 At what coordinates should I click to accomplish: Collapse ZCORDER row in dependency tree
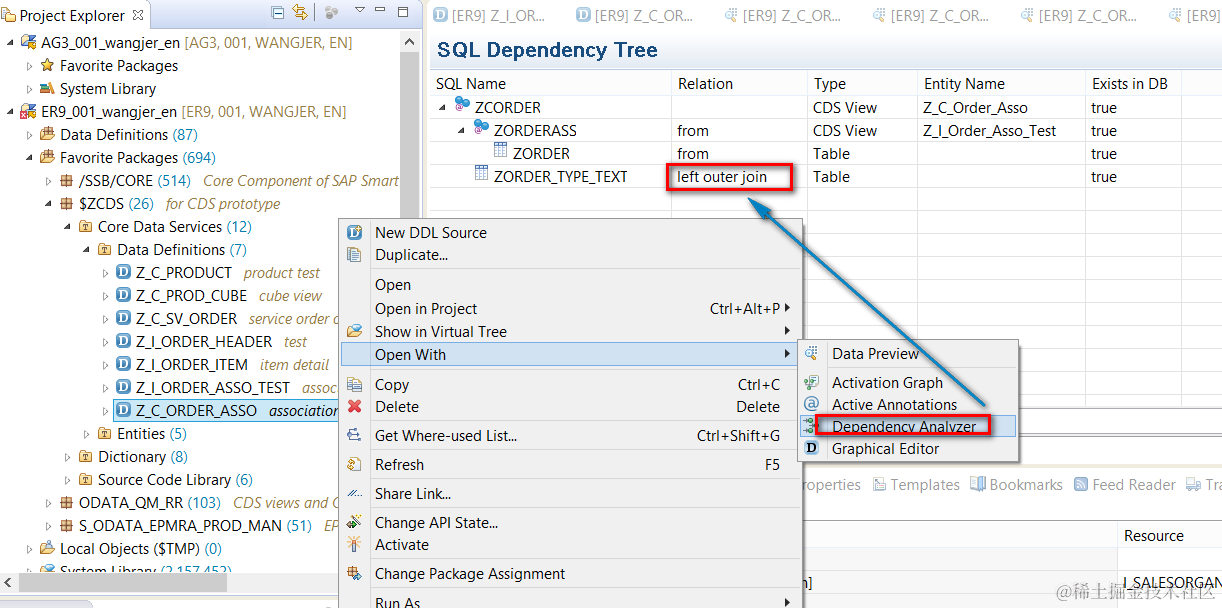pyautogui.click(x=442, y=107)
